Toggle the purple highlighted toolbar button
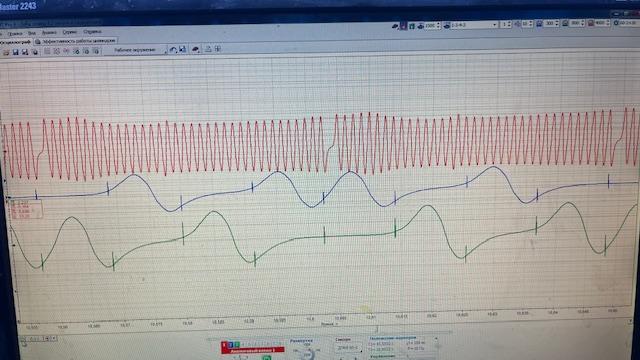Image resolution: width=640 pixels, height=360 pixels. click(403, 26)
